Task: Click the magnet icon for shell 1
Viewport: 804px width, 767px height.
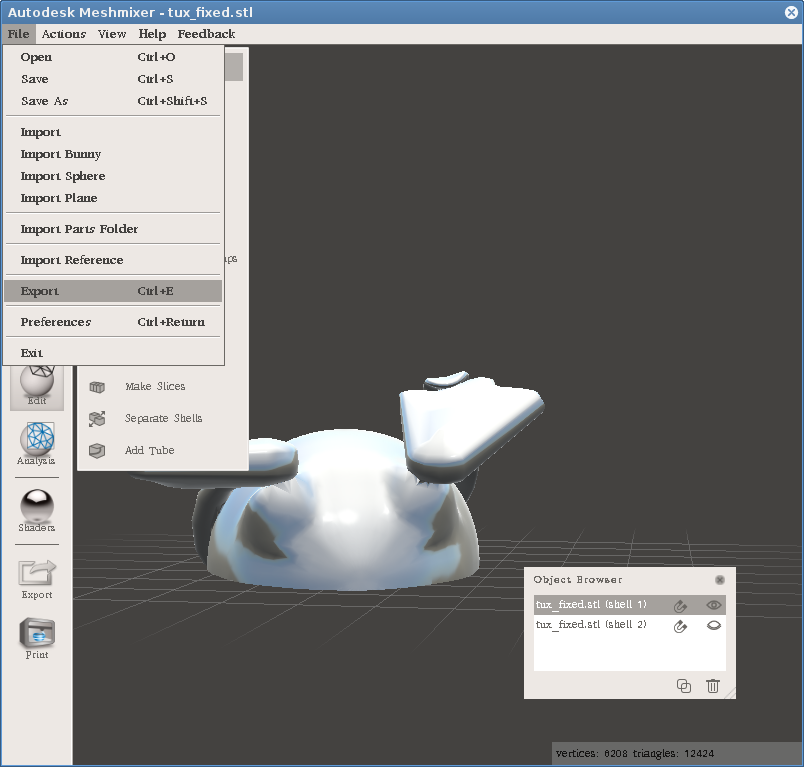Action: click(x=680, y=605)
